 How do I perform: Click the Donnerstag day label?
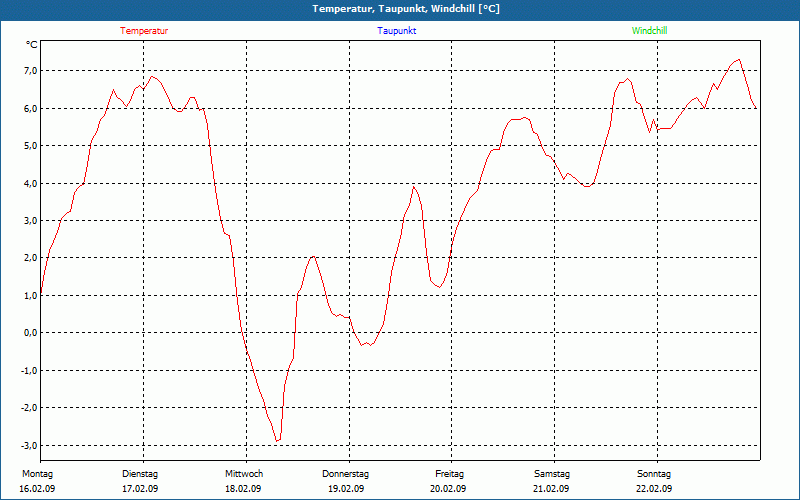pos(345,474)
